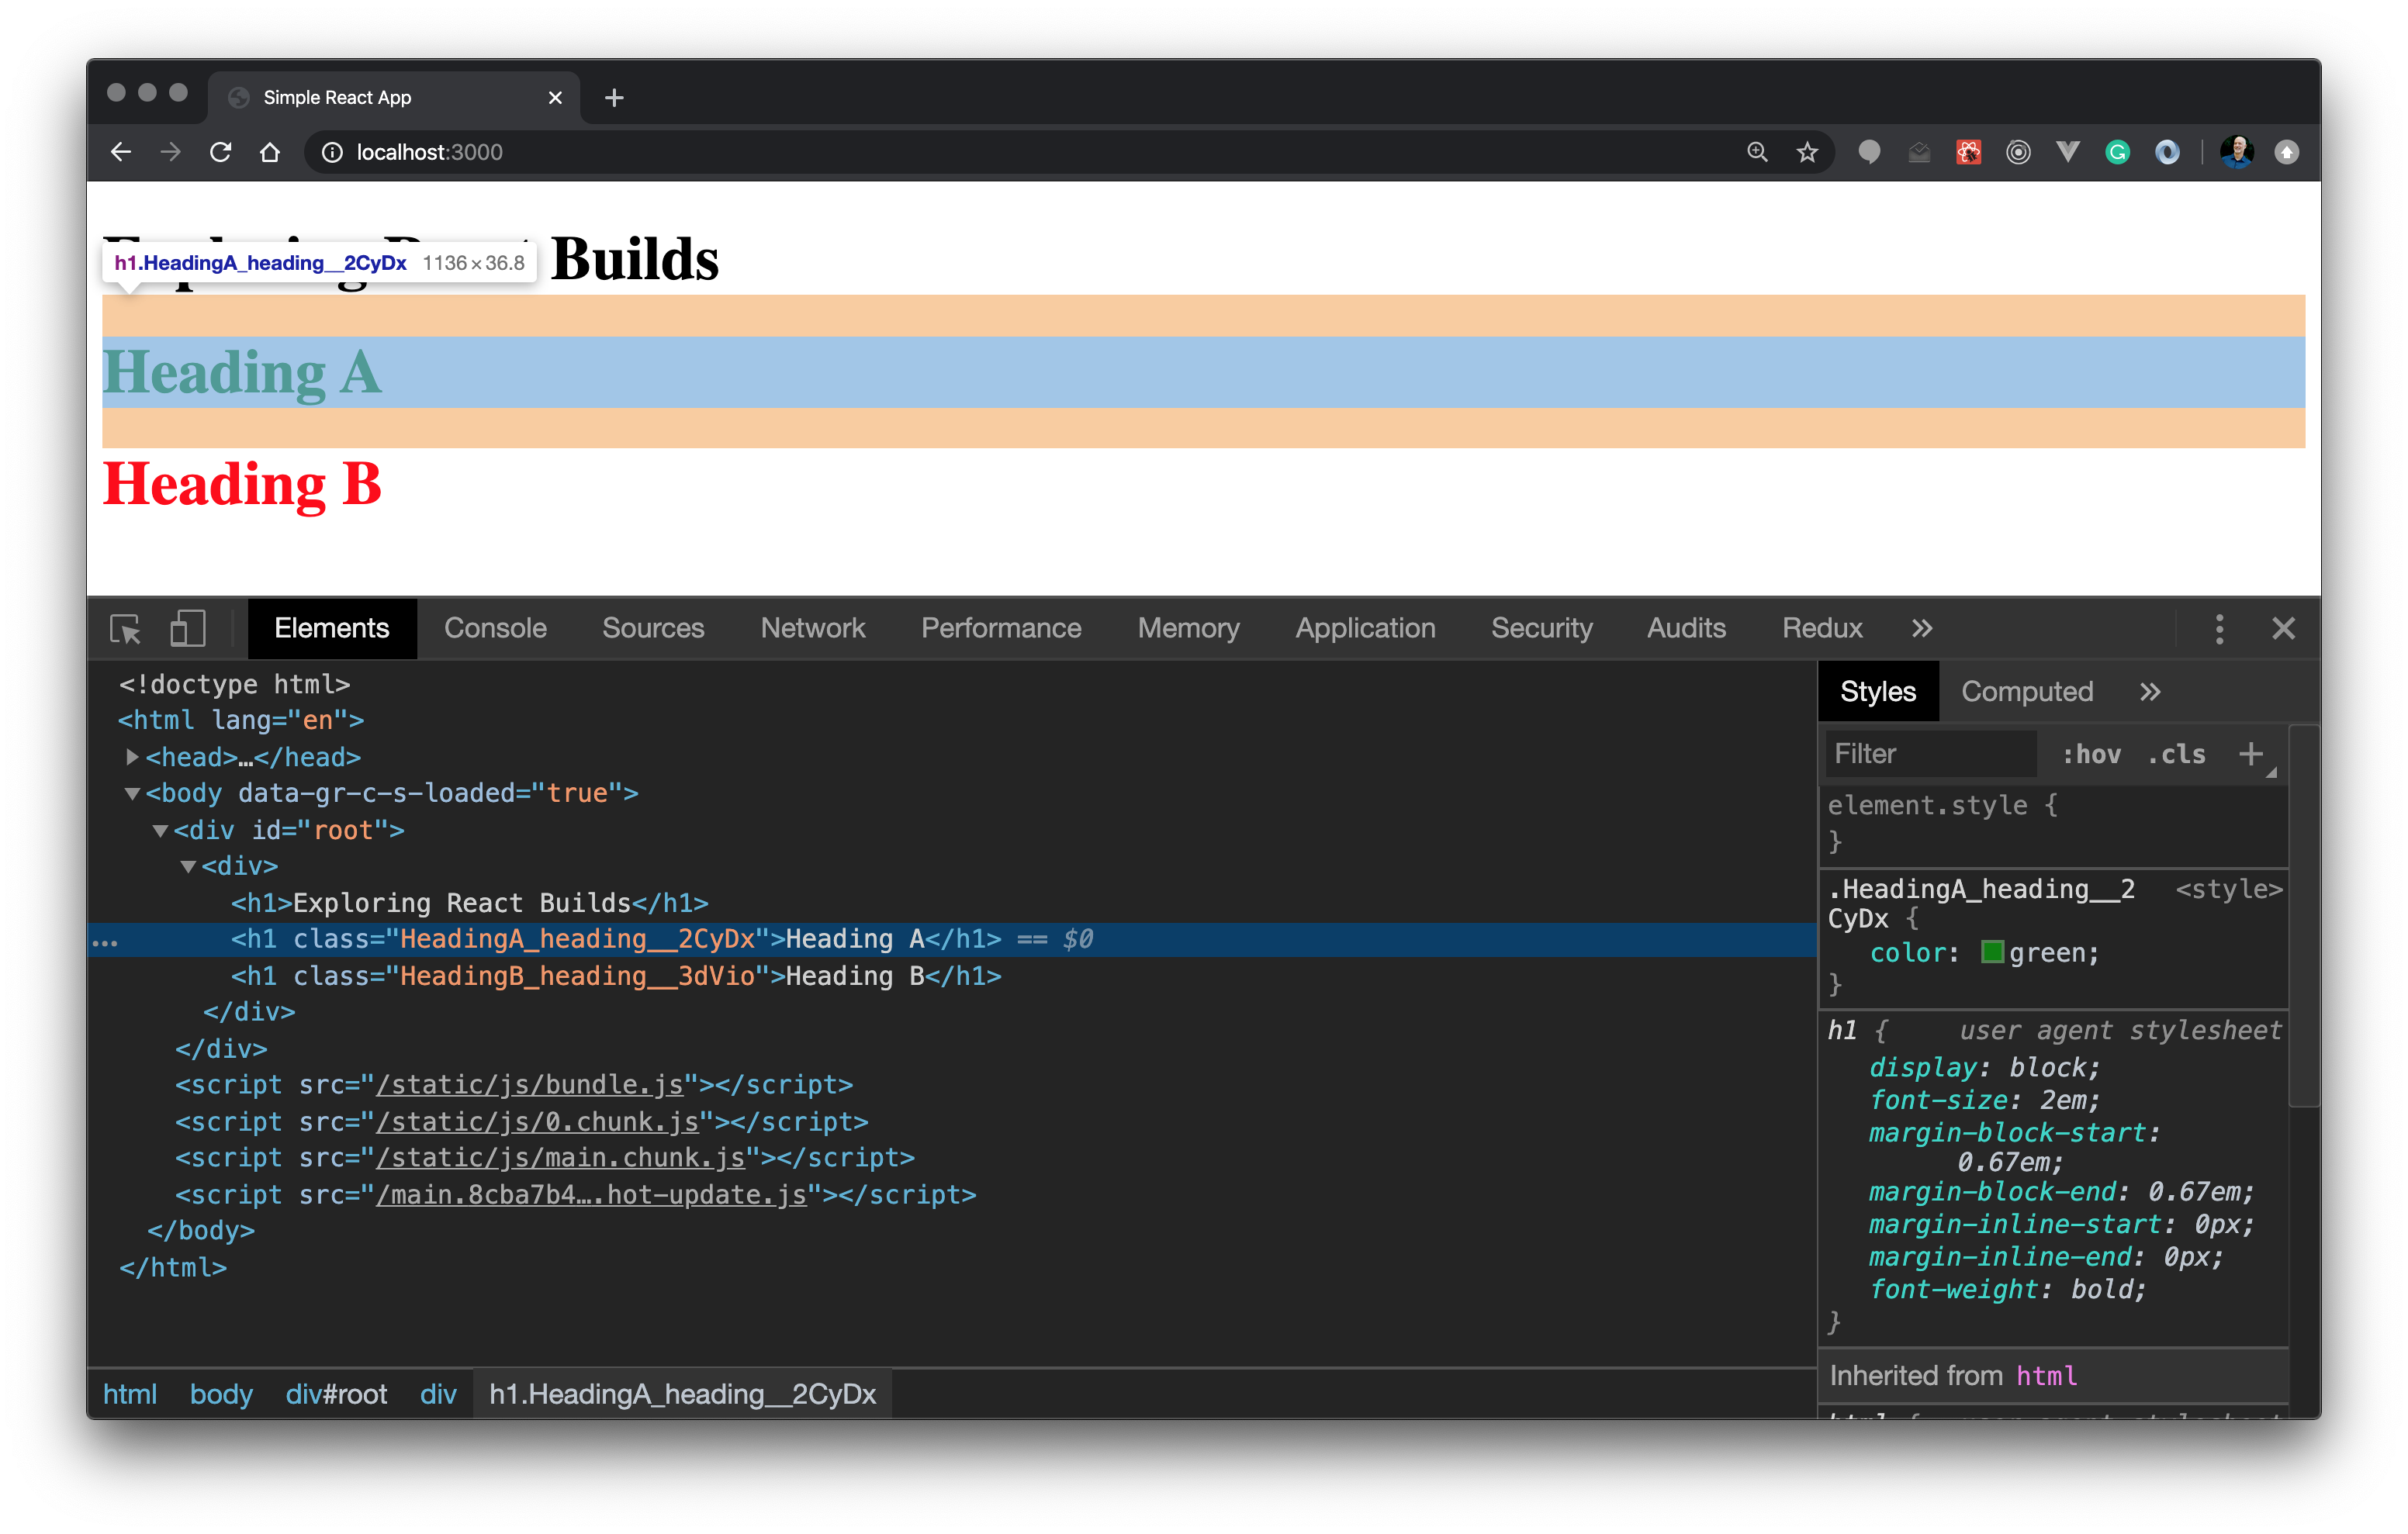Click the home icon in the browser toolbar
This screenshot has height=1534, width=2408.
pyautogui.click(x=270, y=152)
